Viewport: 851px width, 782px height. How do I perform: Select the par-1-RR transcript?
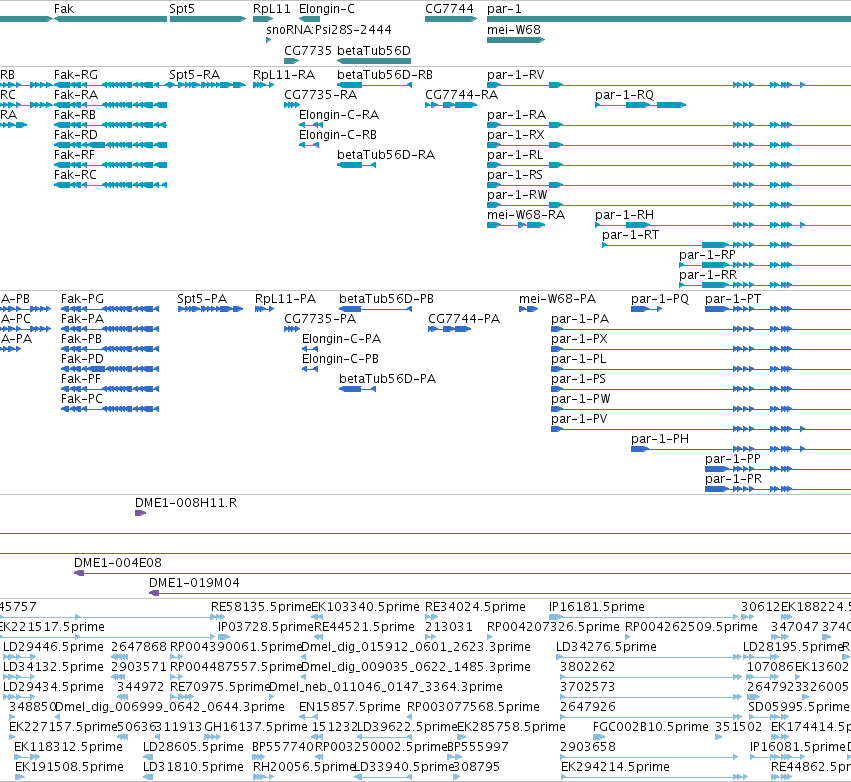[765, 285]
